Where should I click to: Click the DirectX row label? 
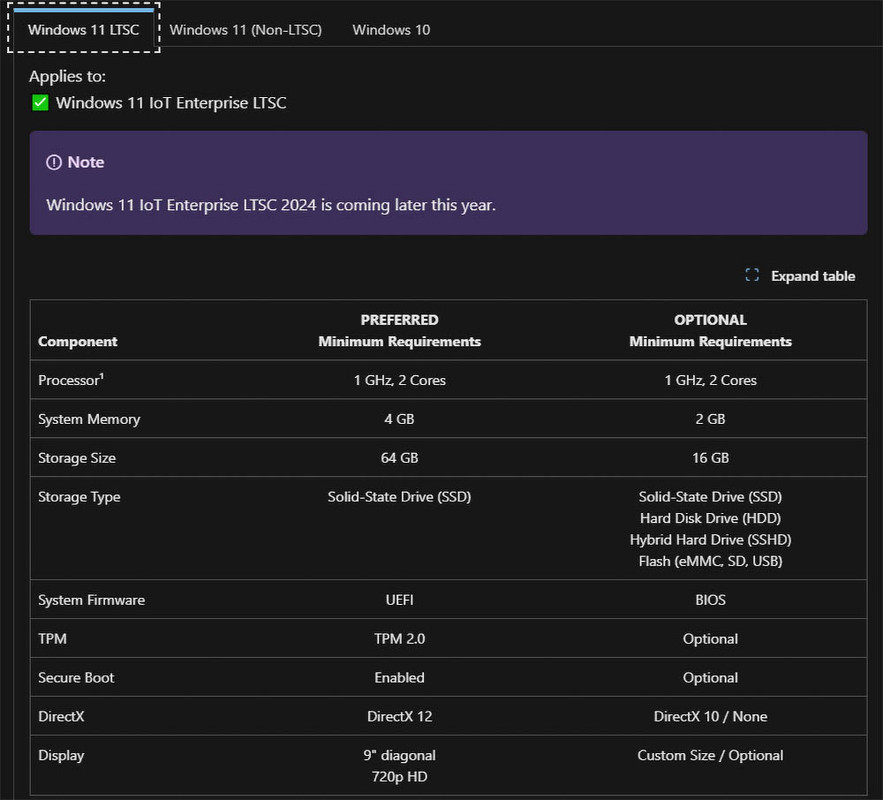[61, 716]
